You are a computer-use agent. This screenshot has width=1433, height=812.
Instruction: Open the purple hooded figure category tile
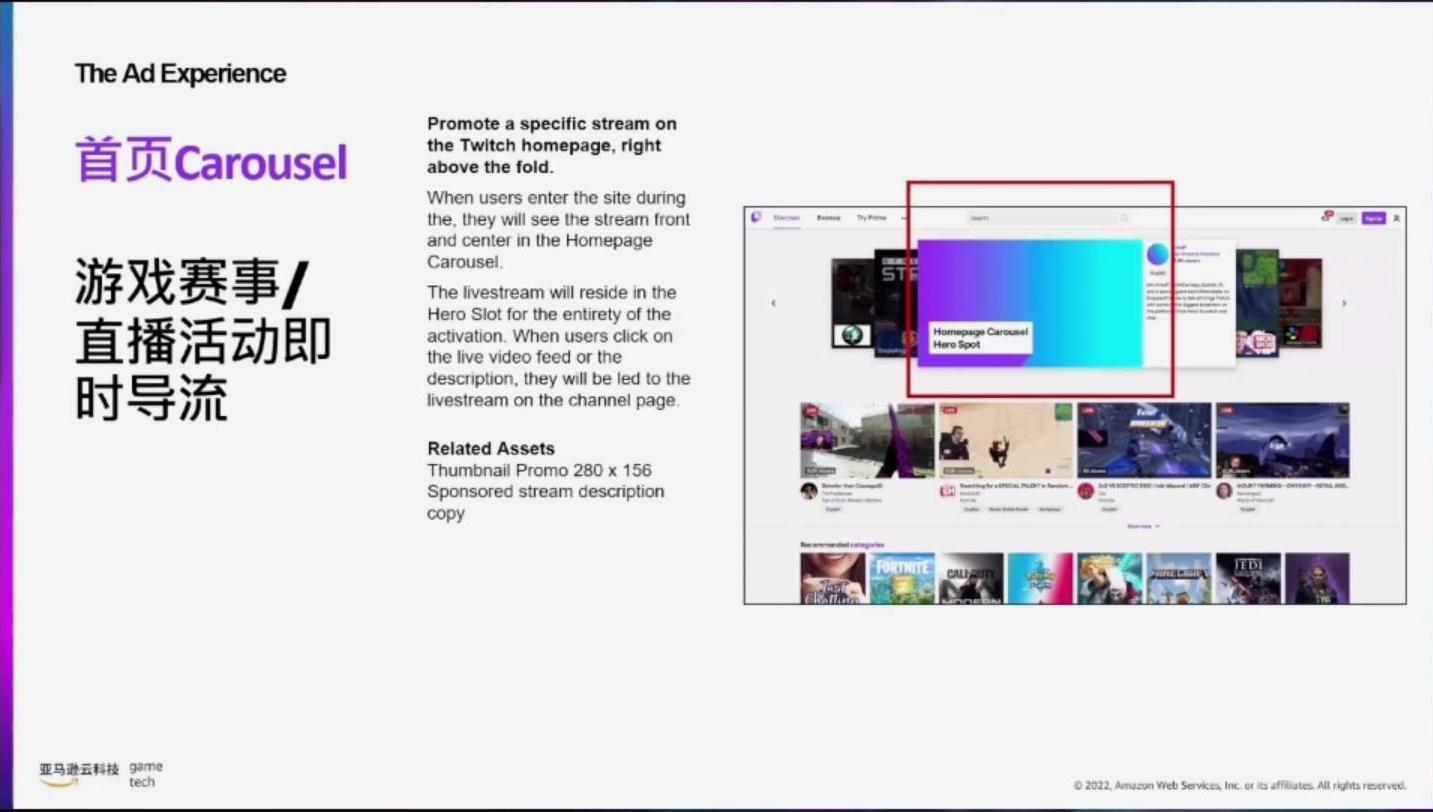[1317, 578]
